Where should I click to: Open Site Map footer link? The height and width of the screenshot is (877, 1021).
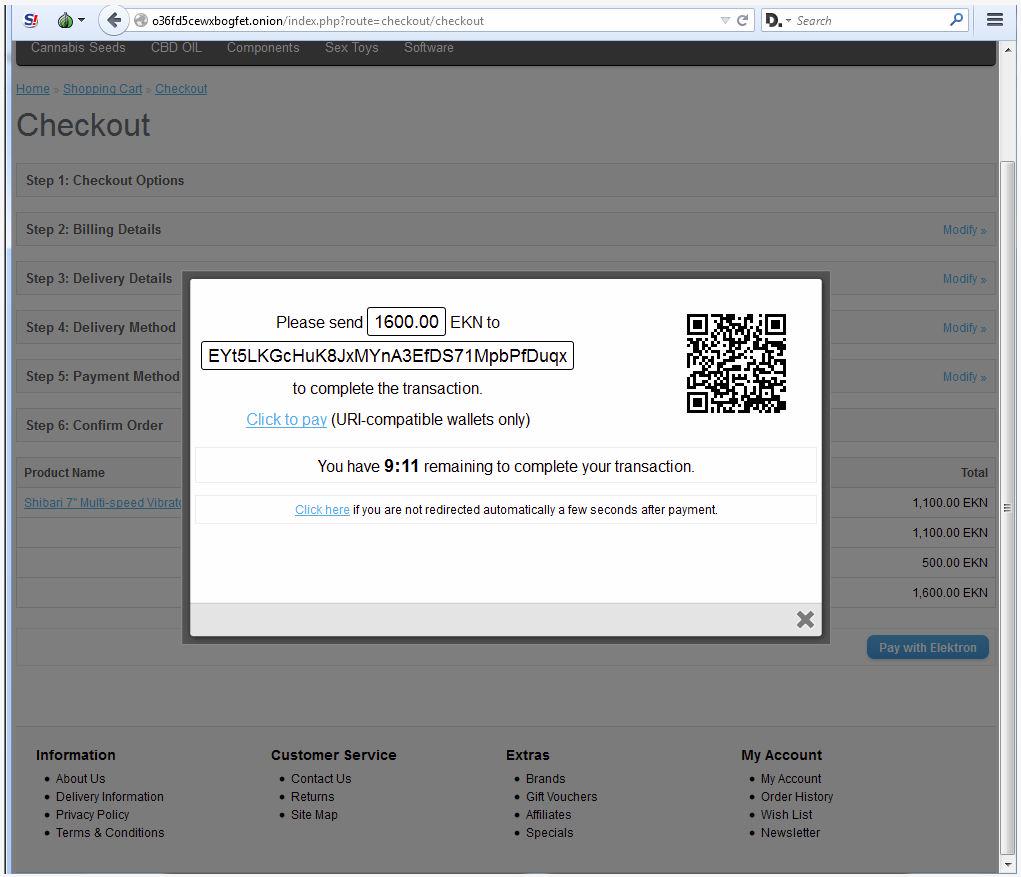(x=314, y=814)
